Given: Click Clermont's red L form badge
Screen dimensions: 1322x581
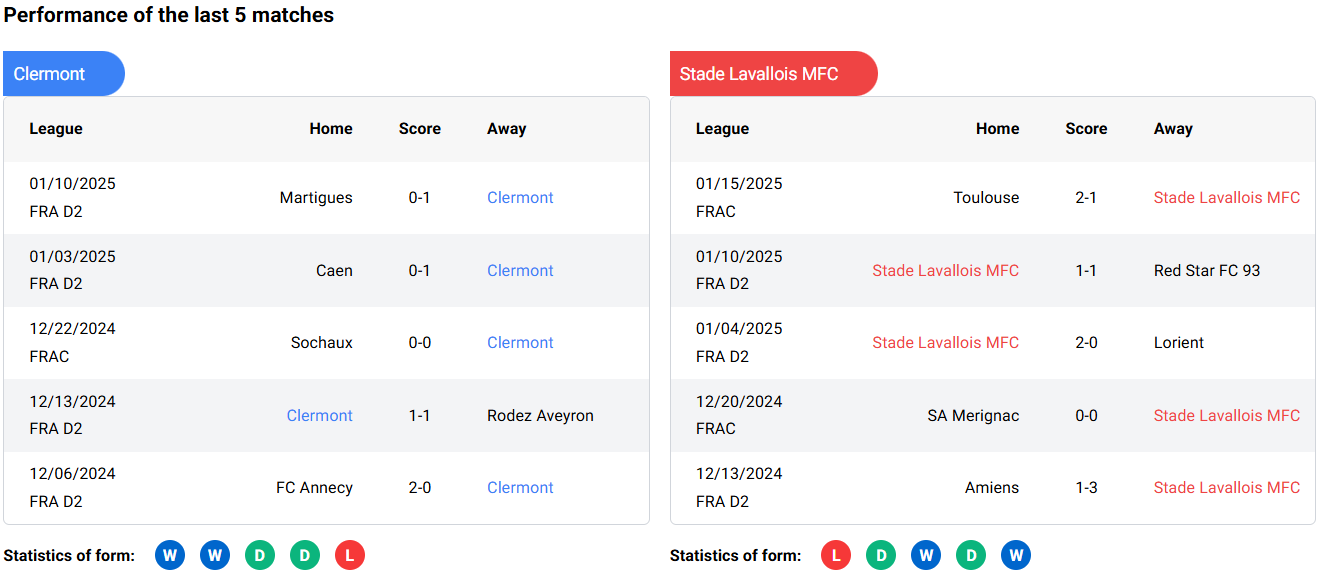Looking at the screenshot, I should [350, 555].
